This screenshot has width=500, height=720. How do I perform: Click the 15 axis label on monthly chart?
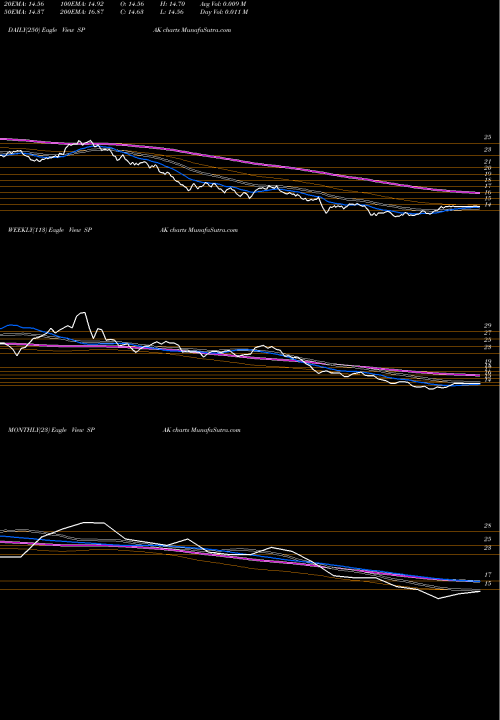[488, 584]
